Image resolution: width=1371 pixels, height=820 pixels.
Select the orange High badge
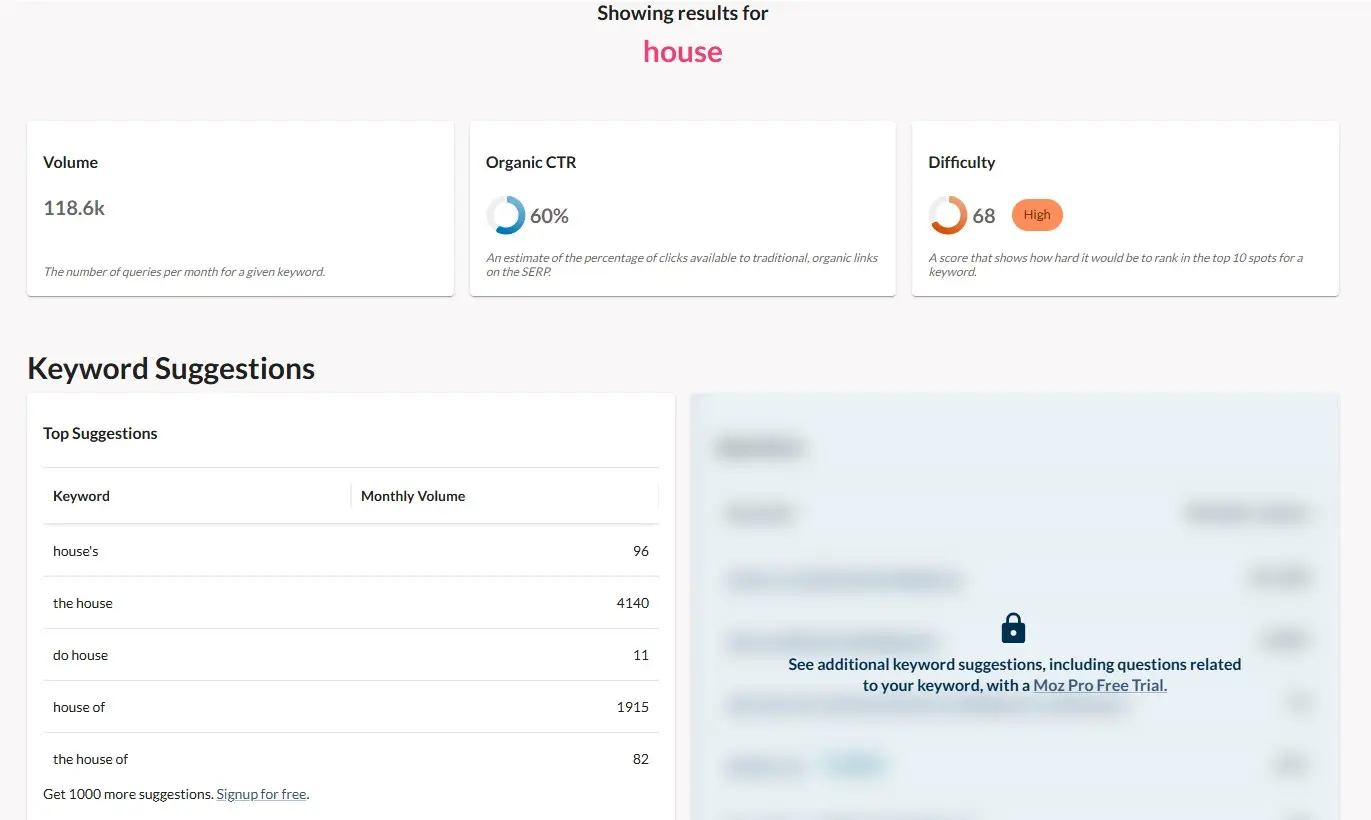[1036, 214]
